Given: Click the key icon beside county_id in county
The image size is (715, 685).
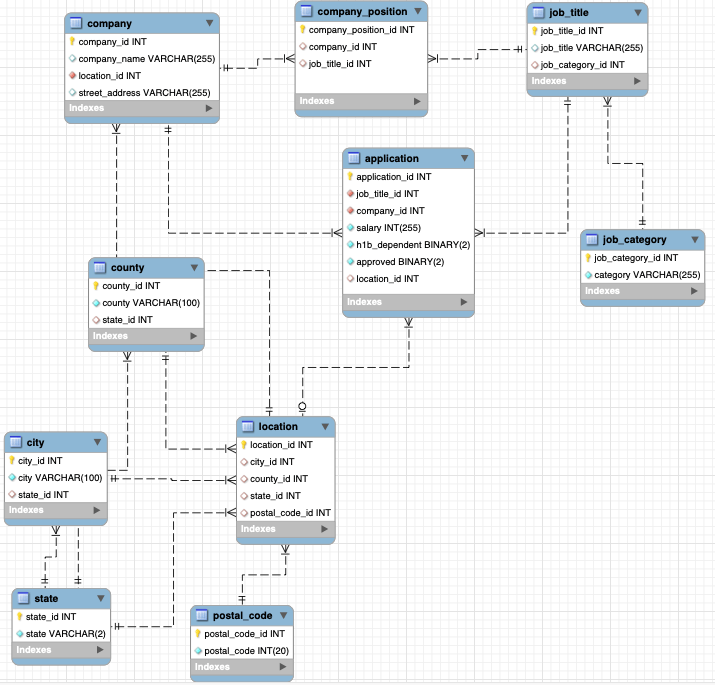Looking at the screenshot, I should (96, 285).
